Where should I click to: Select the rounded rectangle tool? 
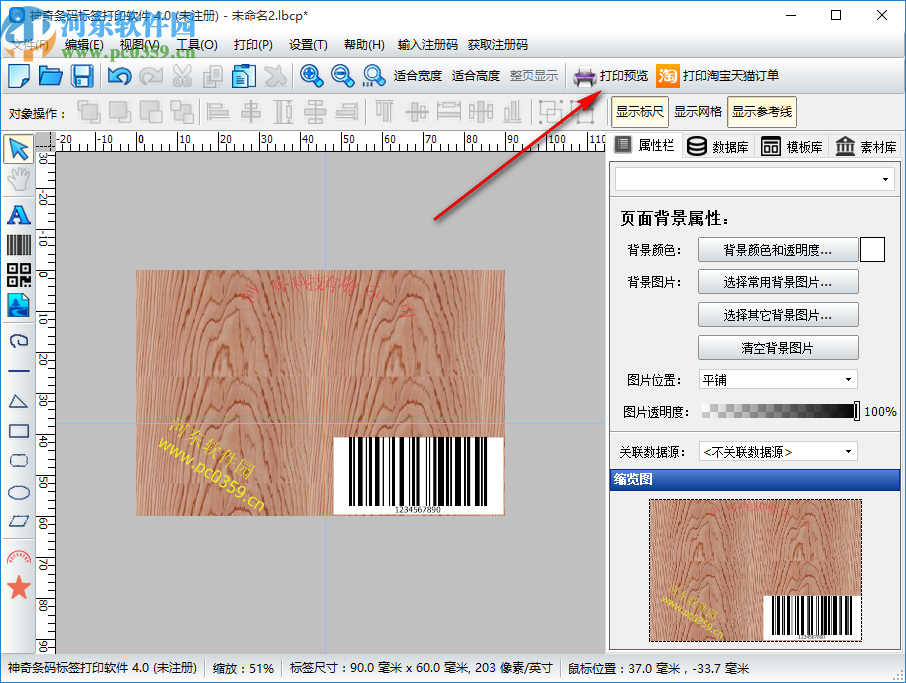19,461
